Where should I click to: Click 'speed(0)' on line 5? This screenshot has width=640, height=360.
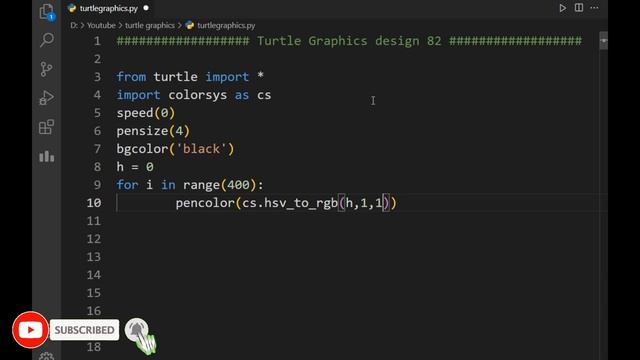click(146, 113)
